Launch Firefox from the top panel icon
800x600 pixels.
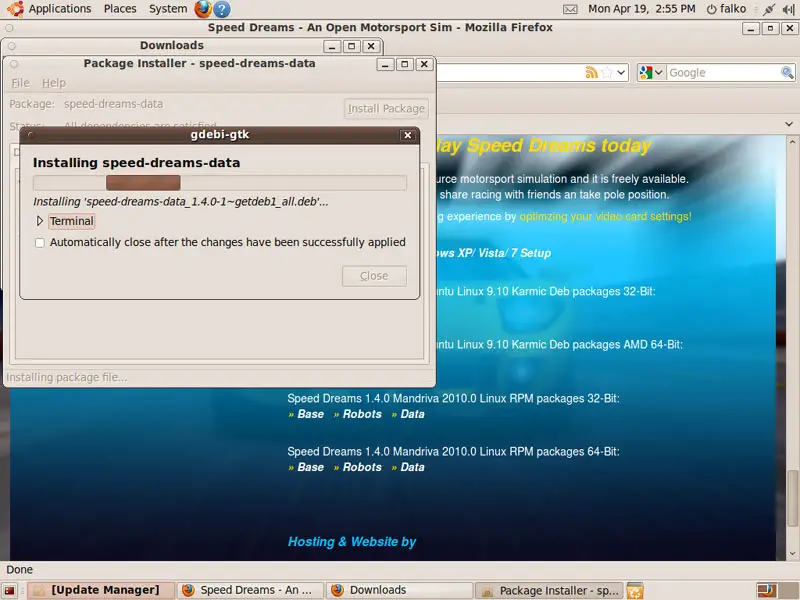(203, 9)
